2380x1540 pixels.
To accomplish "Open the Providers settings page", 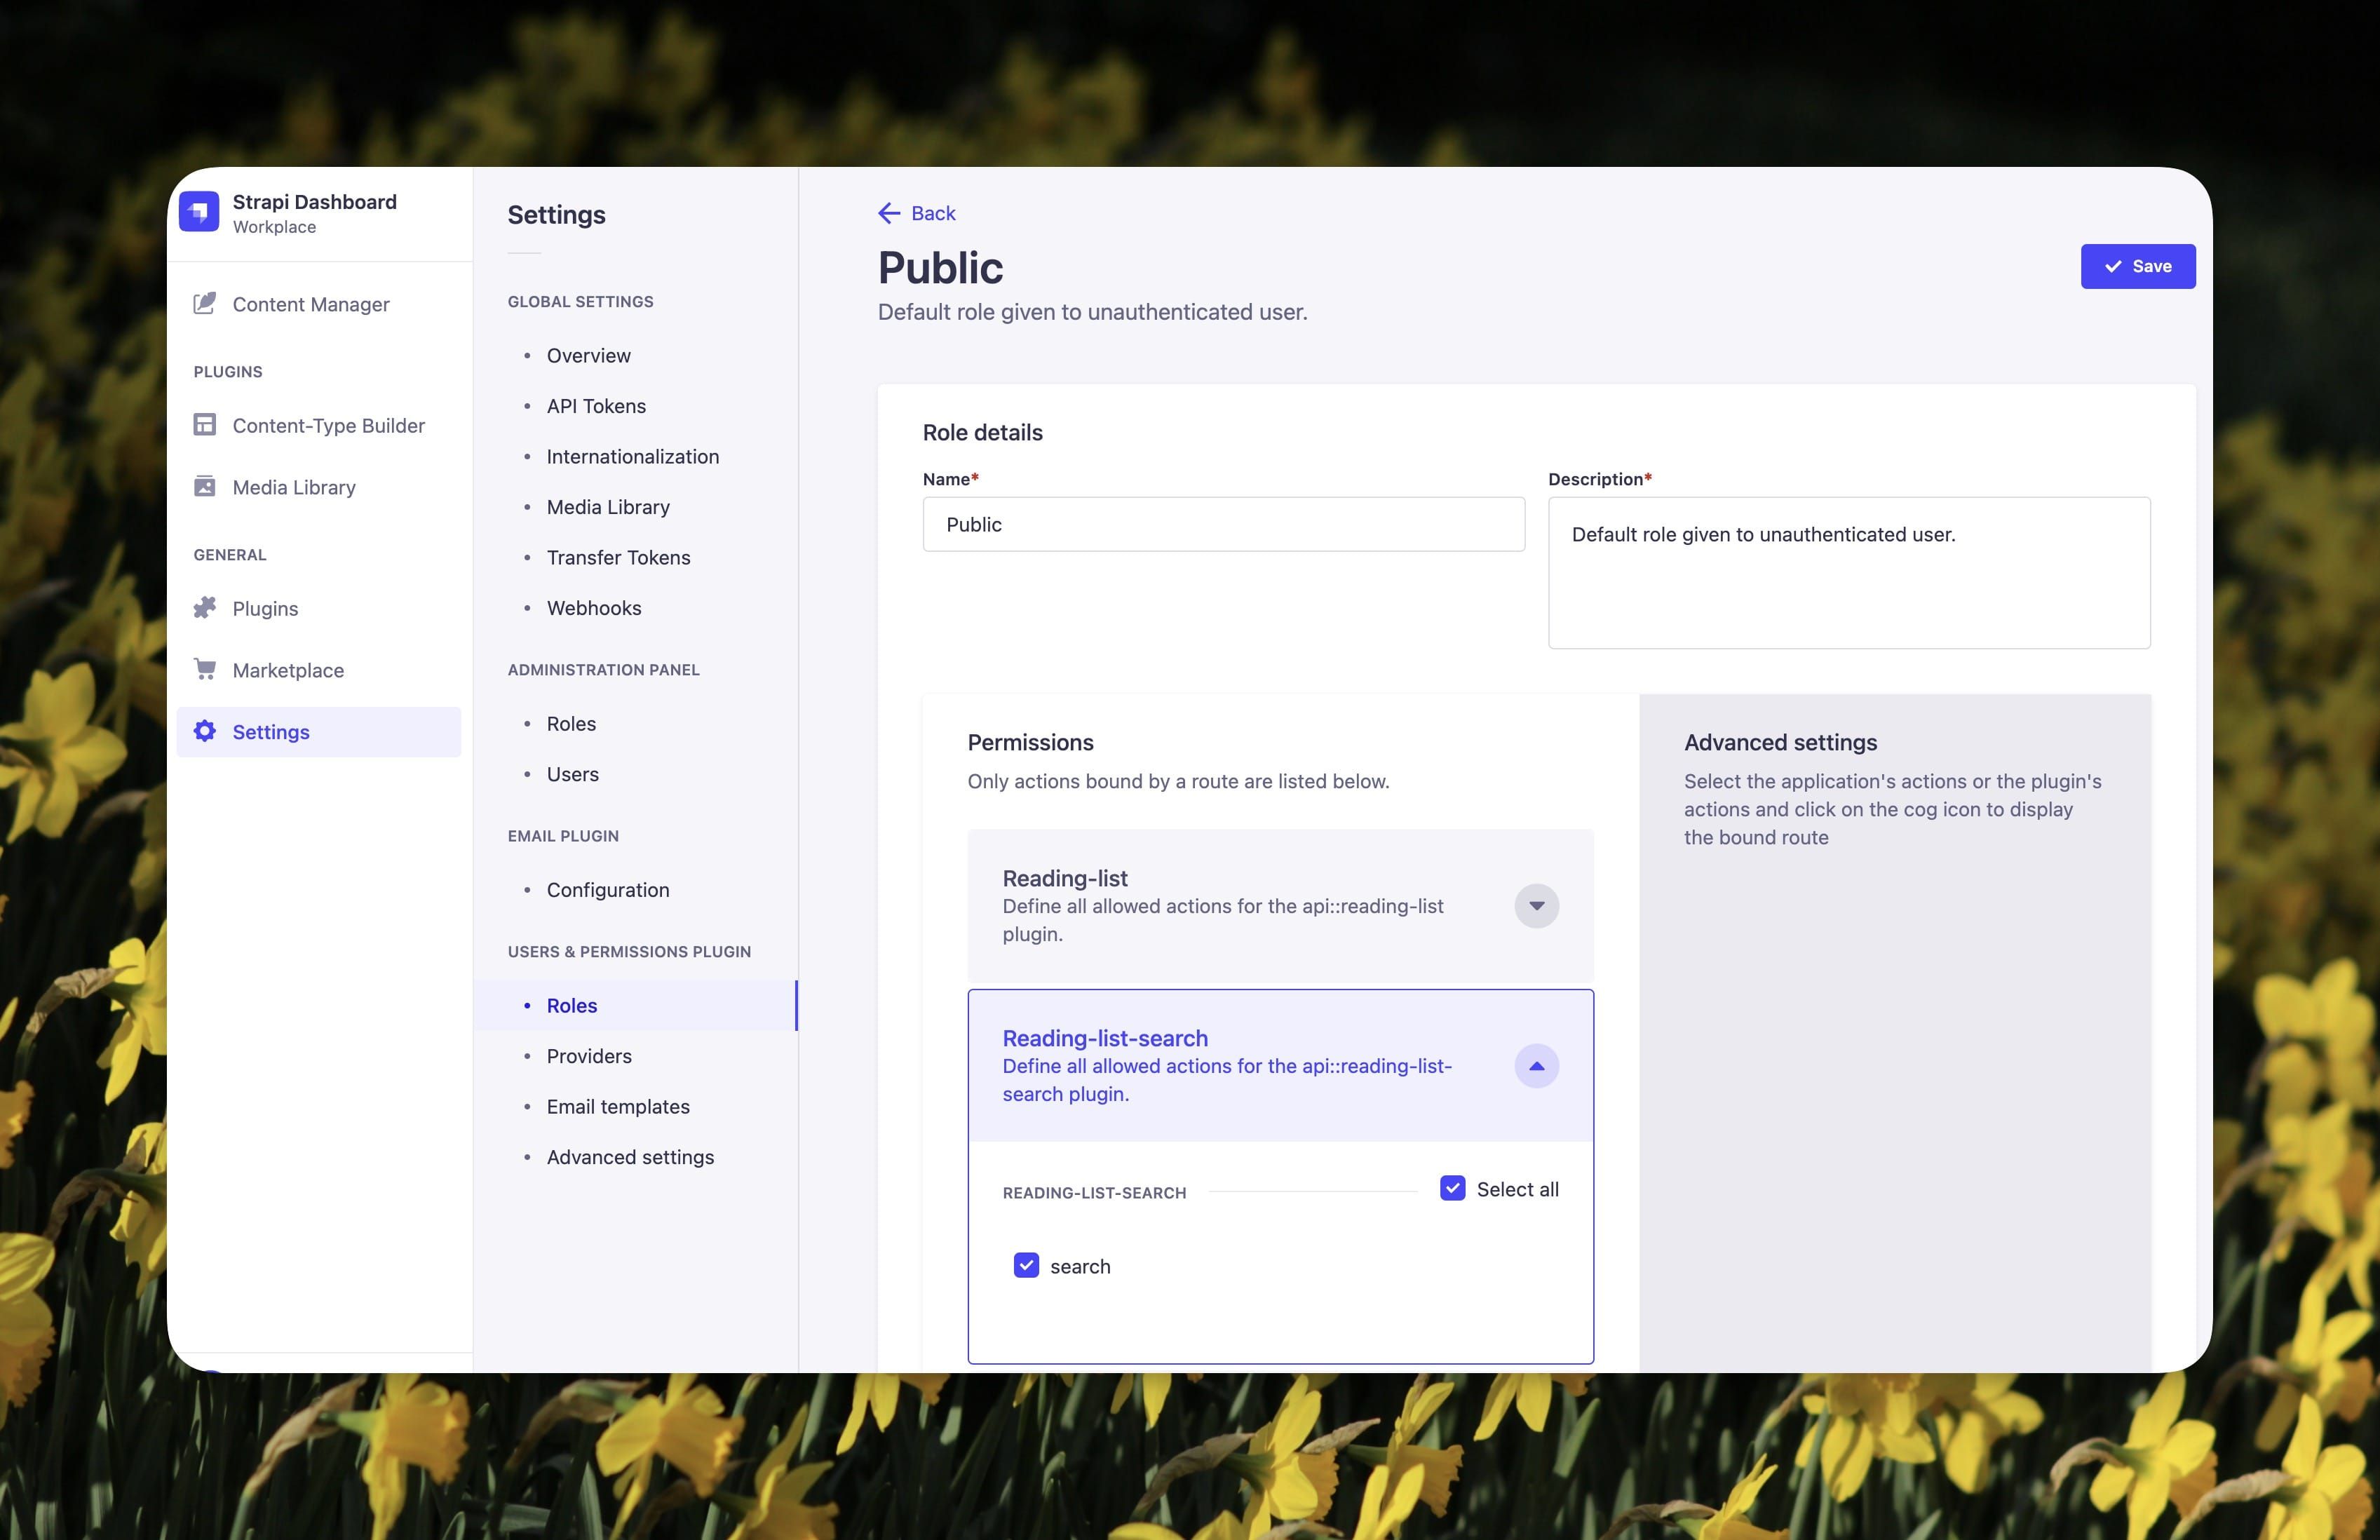I will pyautogui.click(x=589, y=1056).
